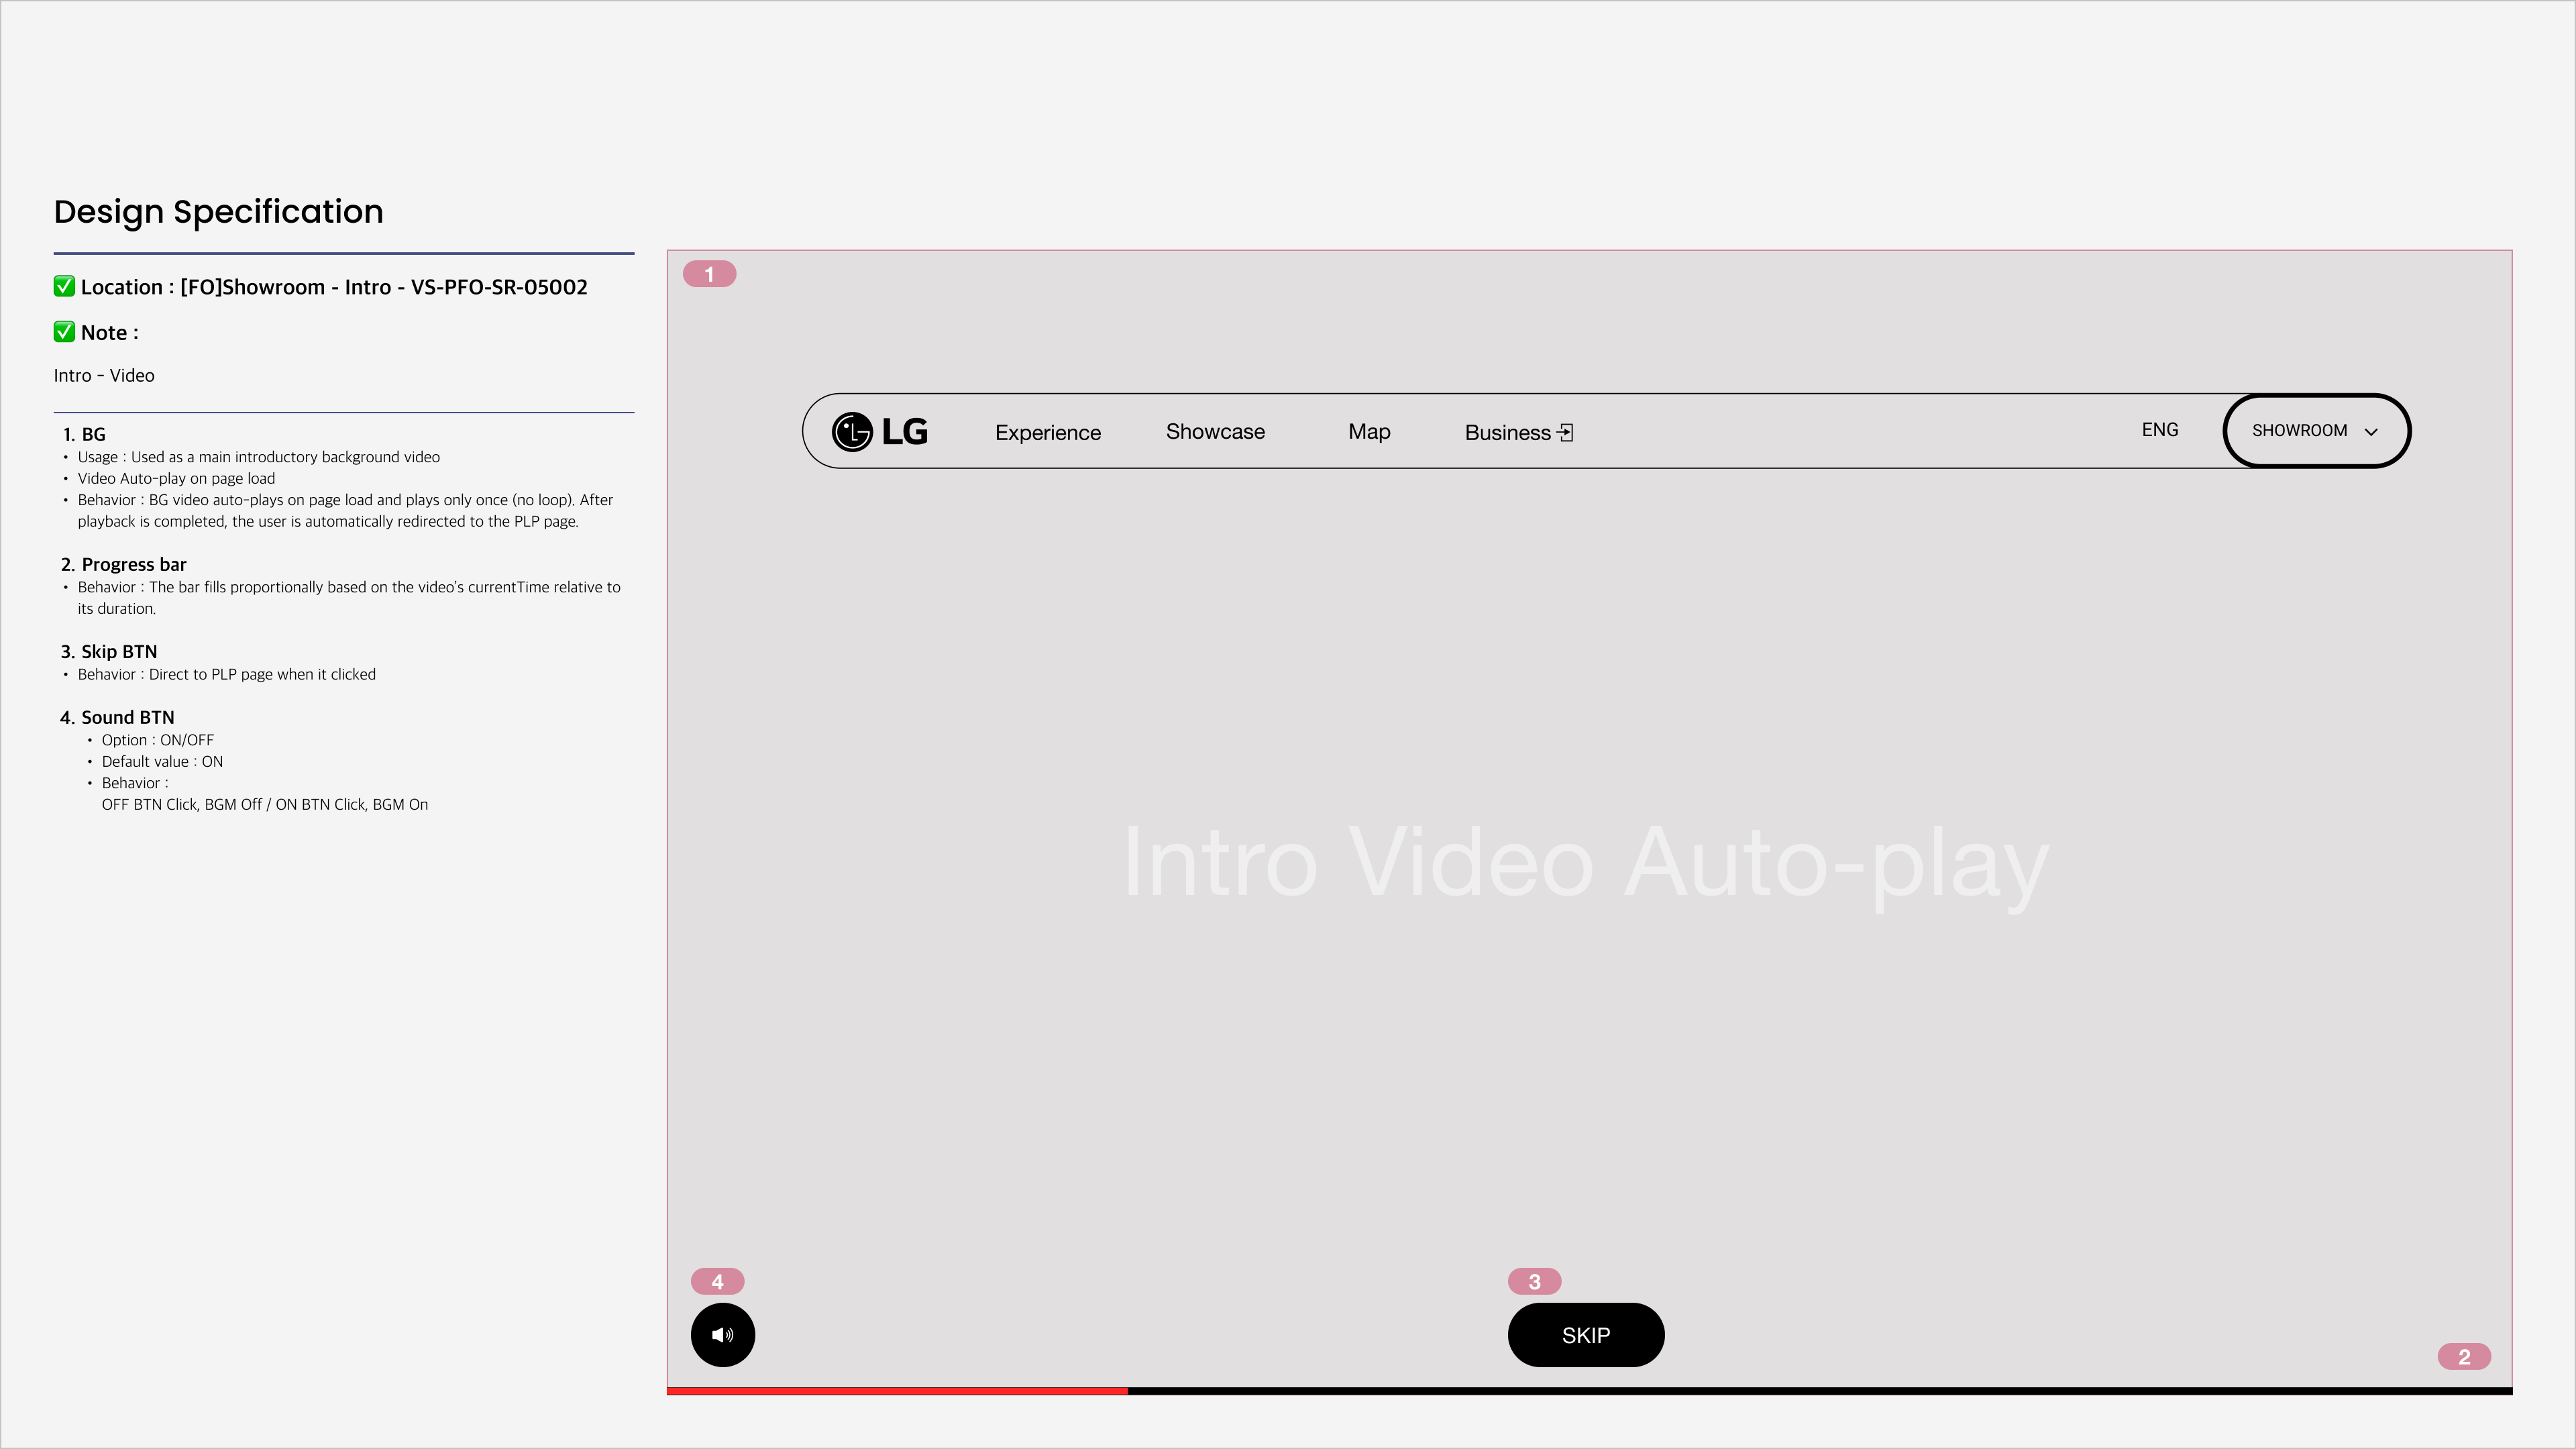Screen dimensions: 2576x1449
Task: Click green checkmark beside Note
Action: click(64, 332)
